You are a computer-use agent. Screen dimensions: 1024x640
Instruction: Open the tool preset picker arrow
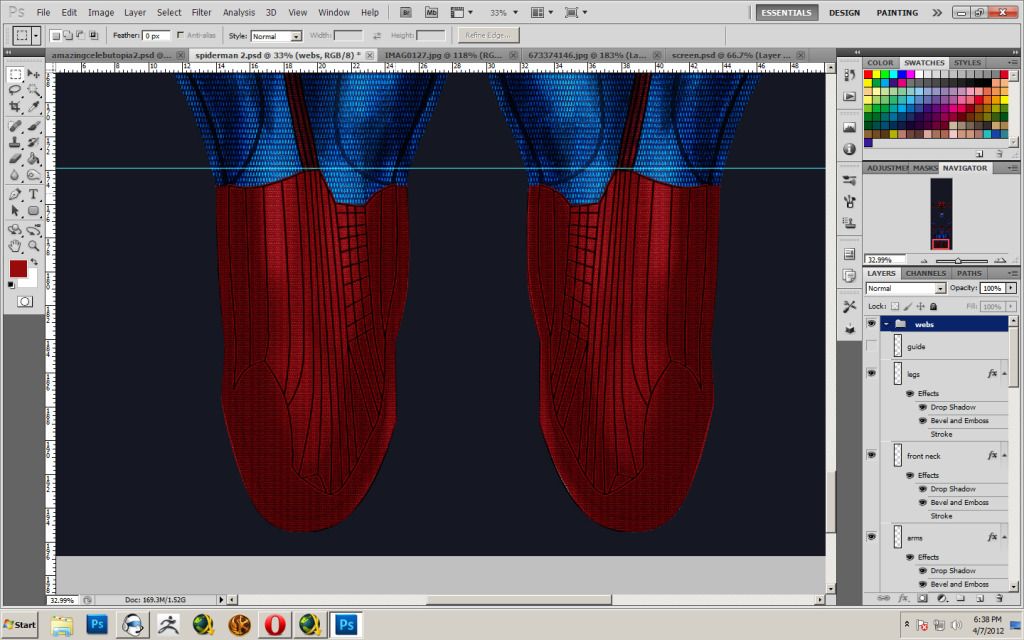(x=36, y=35)
